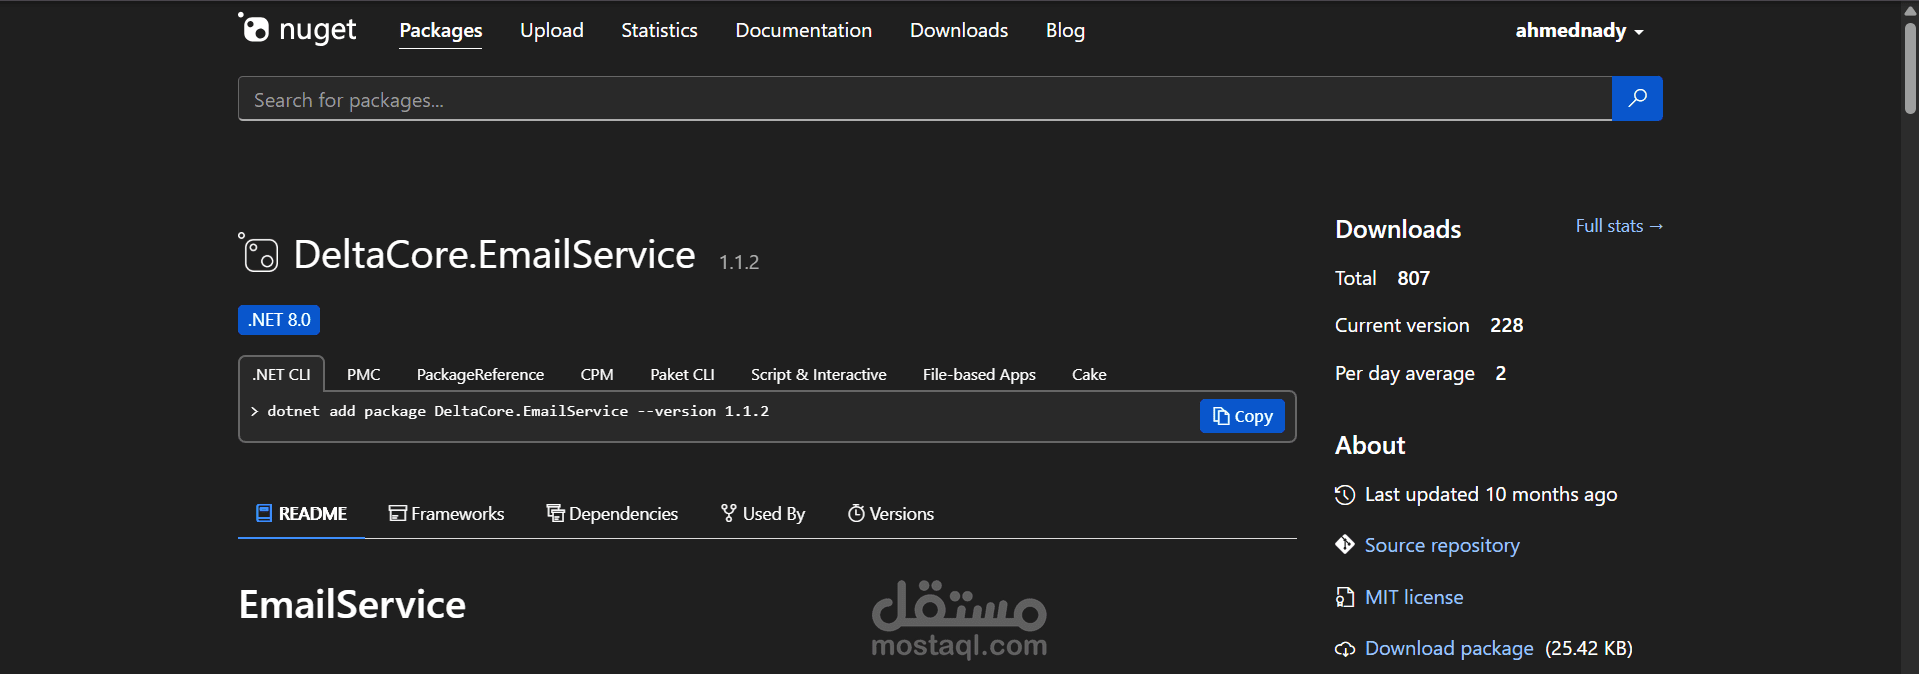Copy the dotnet add package command
The image size is (1919, 674).
1242,416
